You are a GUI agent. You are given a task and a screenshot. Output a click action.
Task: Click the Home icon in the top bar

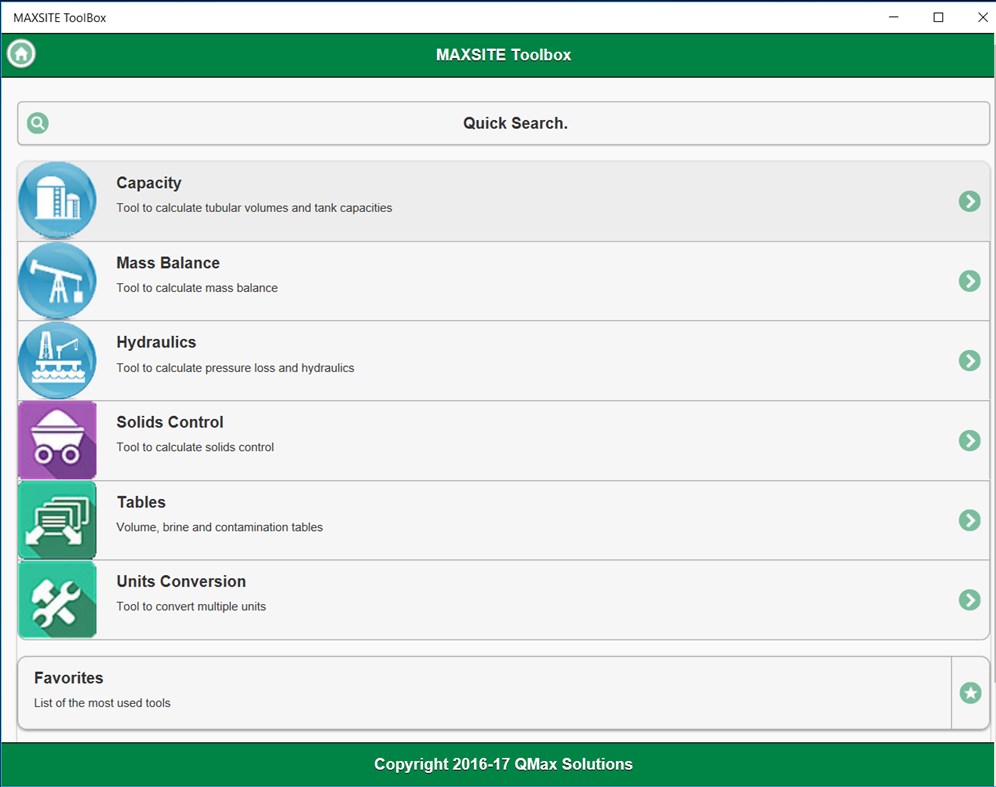(20, 53)
